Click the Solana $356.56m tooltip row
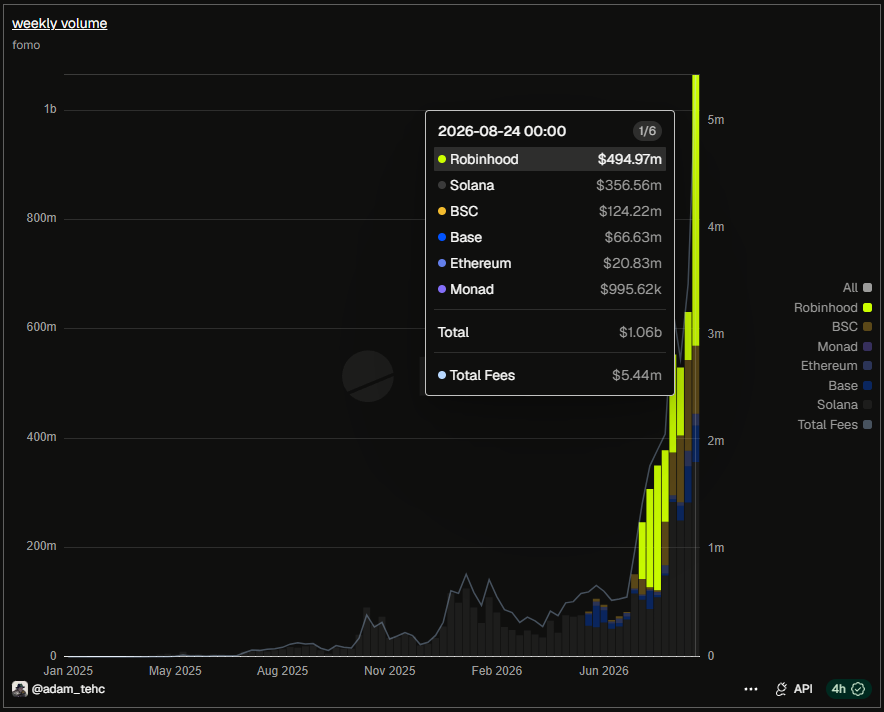 (x=550, y=185)
